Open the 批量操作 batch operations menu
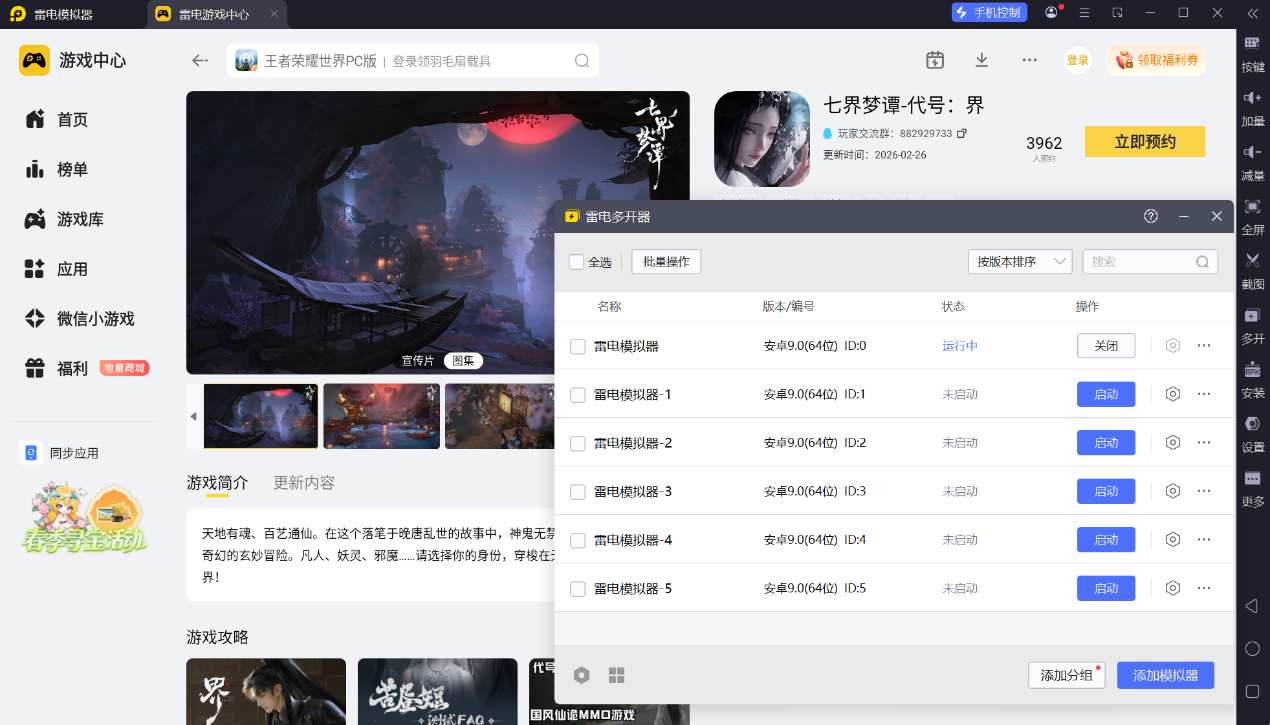Screen dimensions: 1270x725 666,262
